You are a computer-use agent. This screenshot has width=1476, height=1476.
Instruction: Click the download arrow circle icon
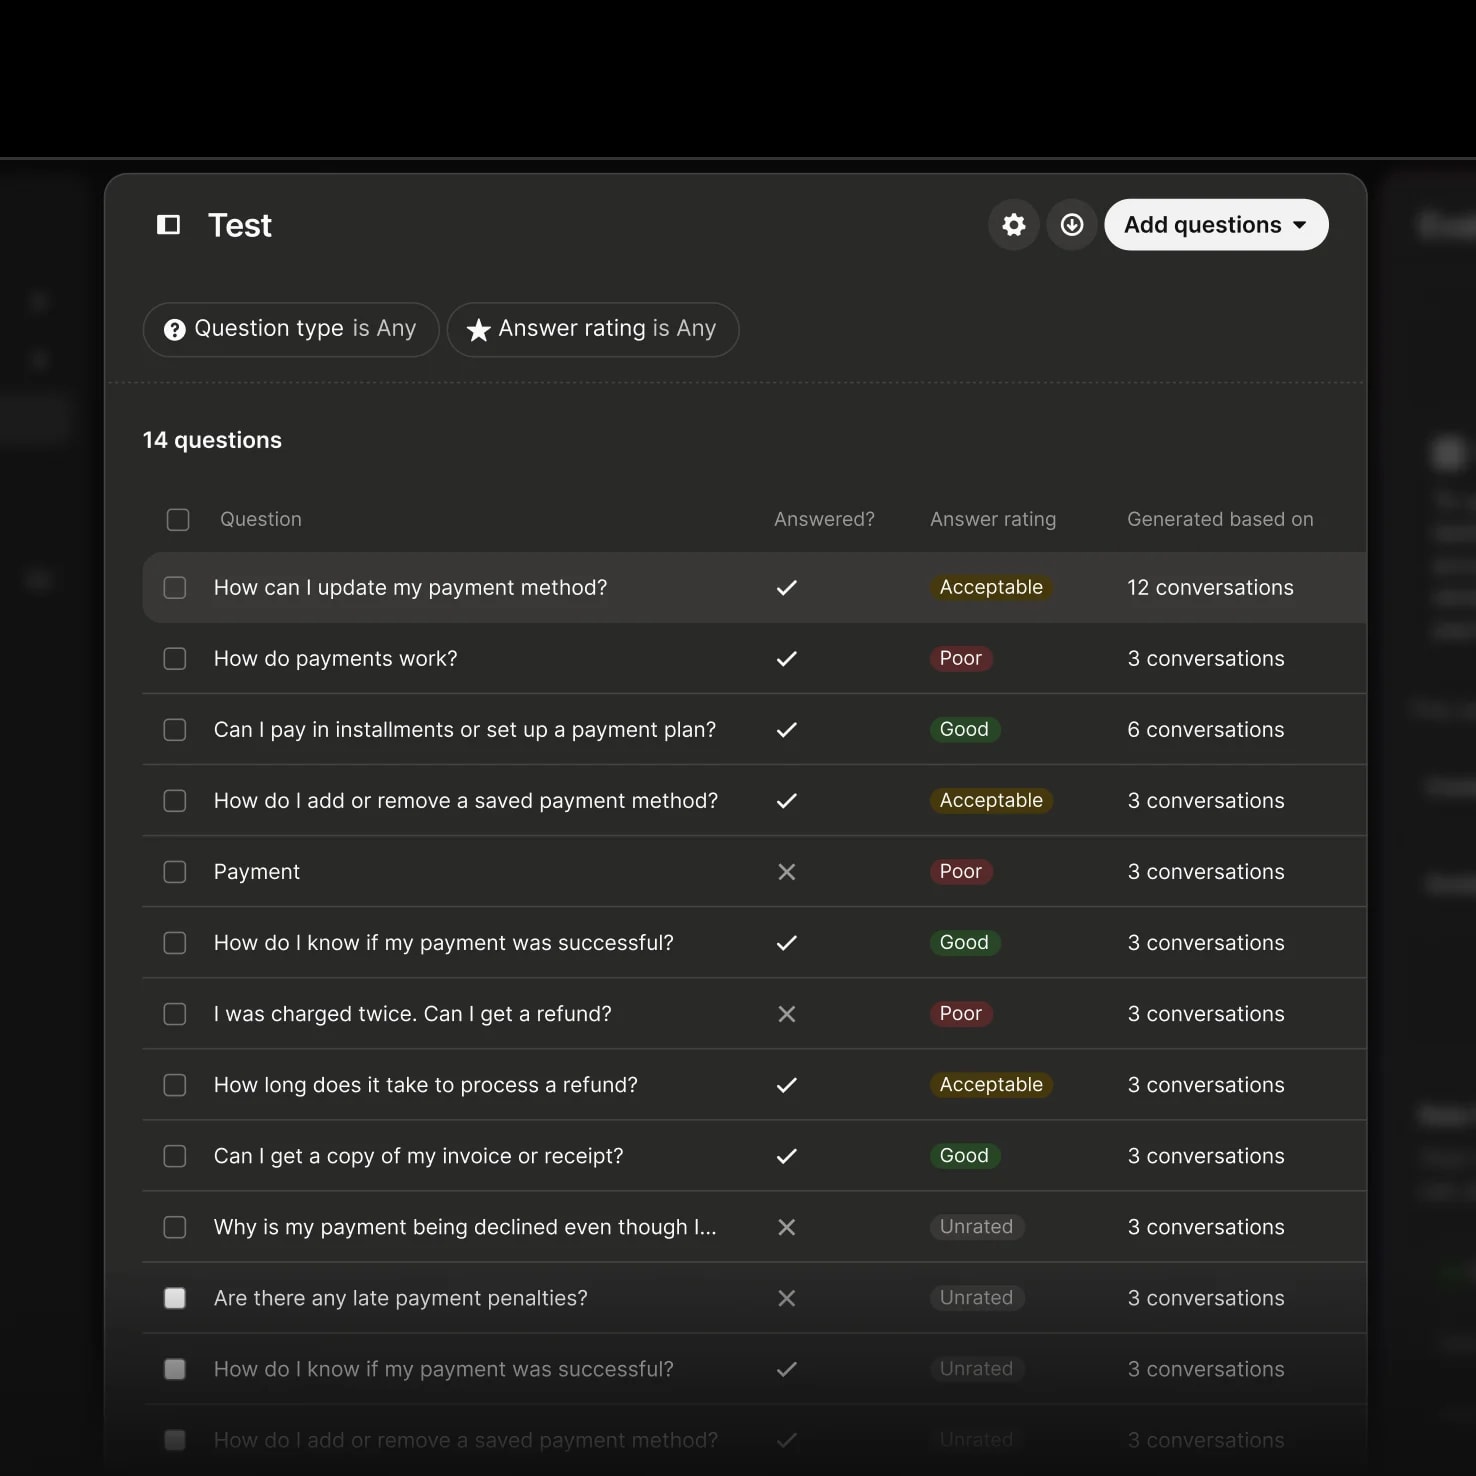click(1072, 225)
